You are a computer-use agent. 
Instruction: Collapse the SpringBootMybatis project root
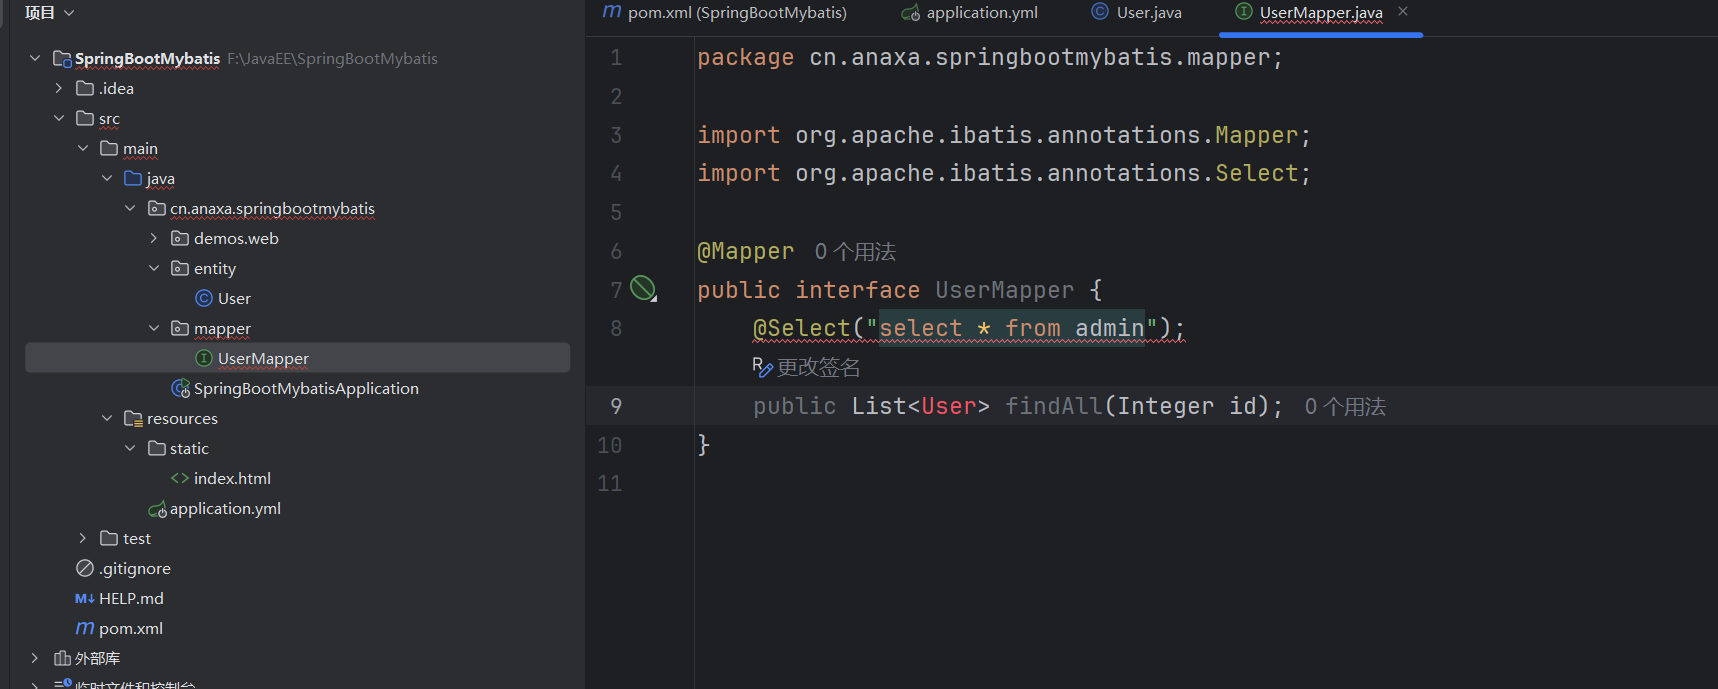35,58
